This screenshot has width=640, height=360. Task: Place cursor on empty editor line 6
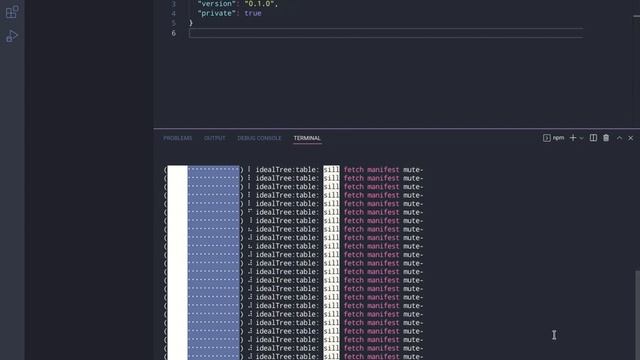pos(386,33)
